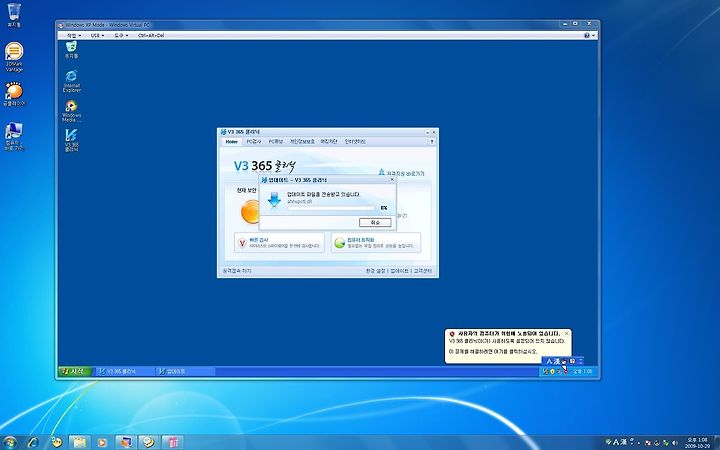This screenshot has width=720, height=450.
Task: Click the blue download arrow icon in update dialog
Action: [x=274, y=200]
